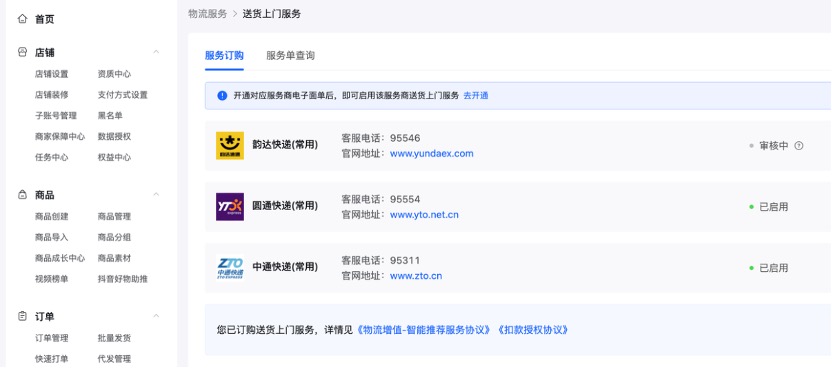Image resolution: width=832 pixels, height=368 pixels.
Task: Open 商家保障中心 in the sidebar
Action: [x=60, y=136]
